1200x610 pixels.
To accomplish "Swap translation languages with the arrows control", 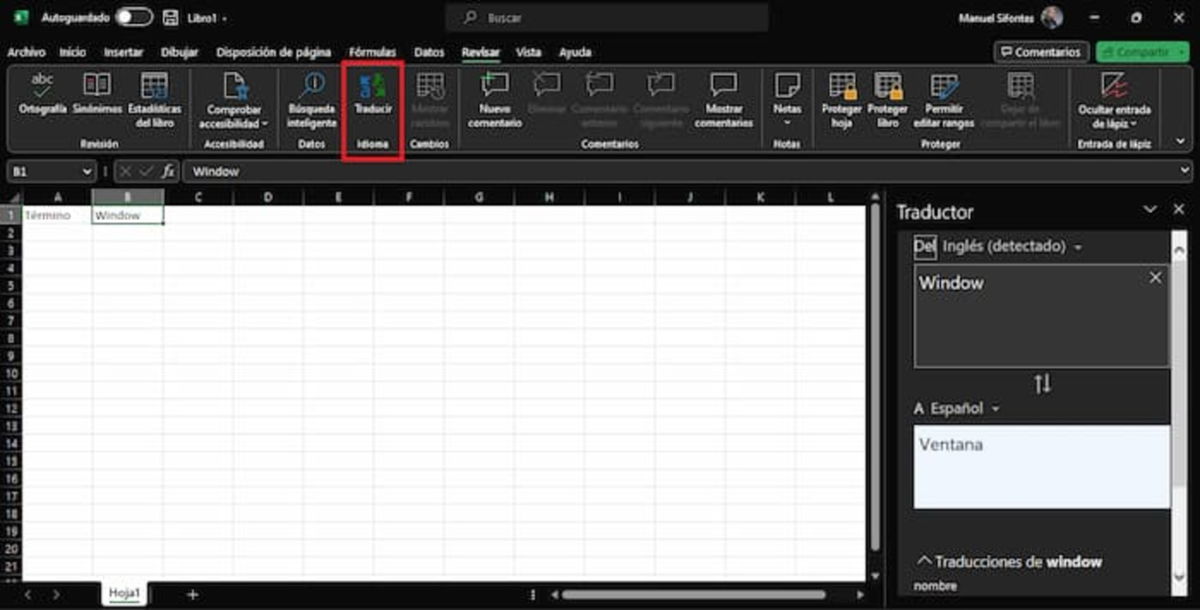I will [1043, 383].
